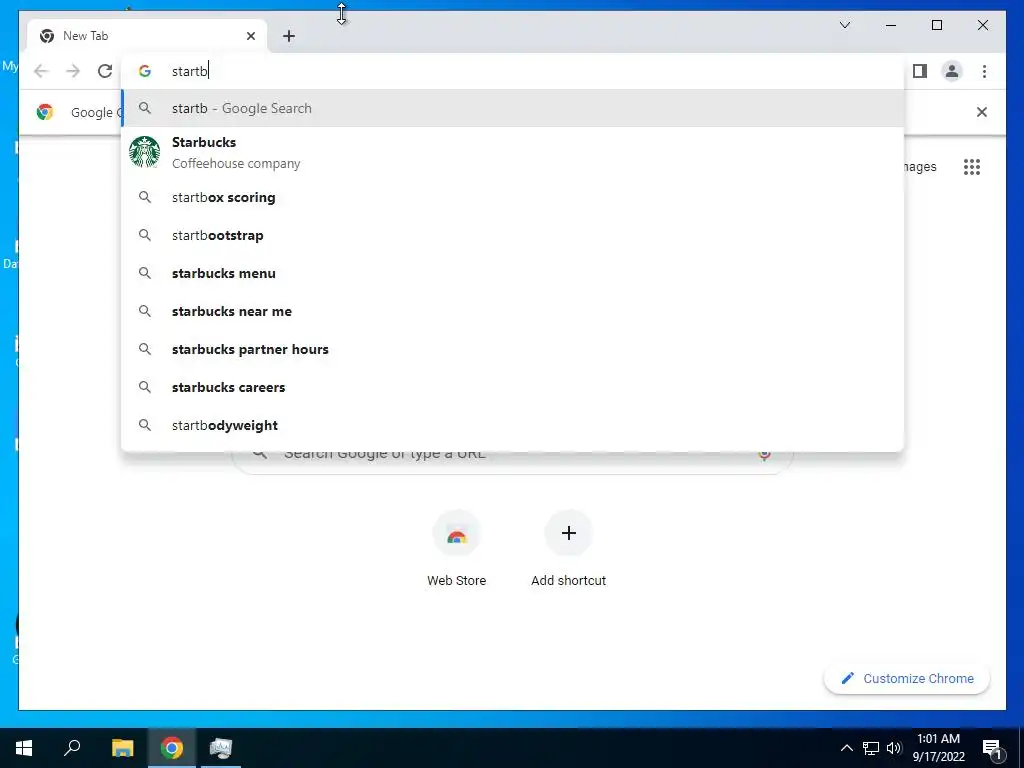The width and height of the screenshot is (1024, 768).
Task: Choose the 'startb - Google Search' suggestion
Action: click(x=513, y=108)
